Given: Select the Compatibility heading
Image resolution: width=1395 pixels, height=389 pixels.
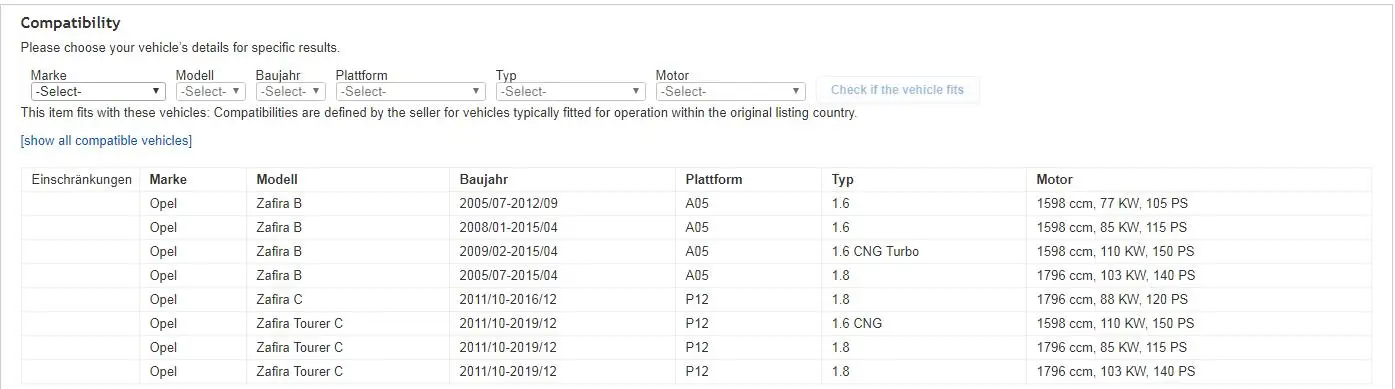Looking at the screenshot, I should (x=70, y=23).
